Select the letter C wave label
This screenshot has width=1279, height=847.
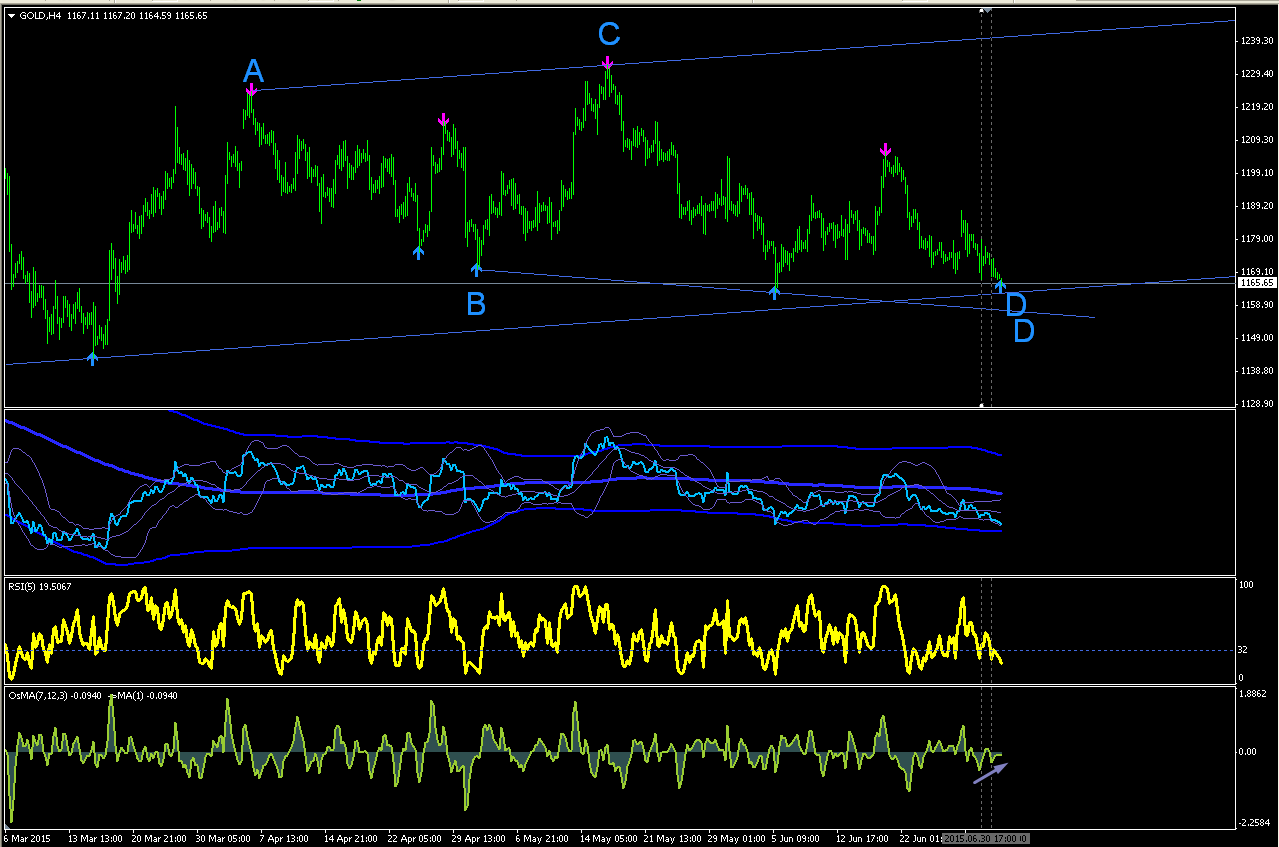(609, 35)
